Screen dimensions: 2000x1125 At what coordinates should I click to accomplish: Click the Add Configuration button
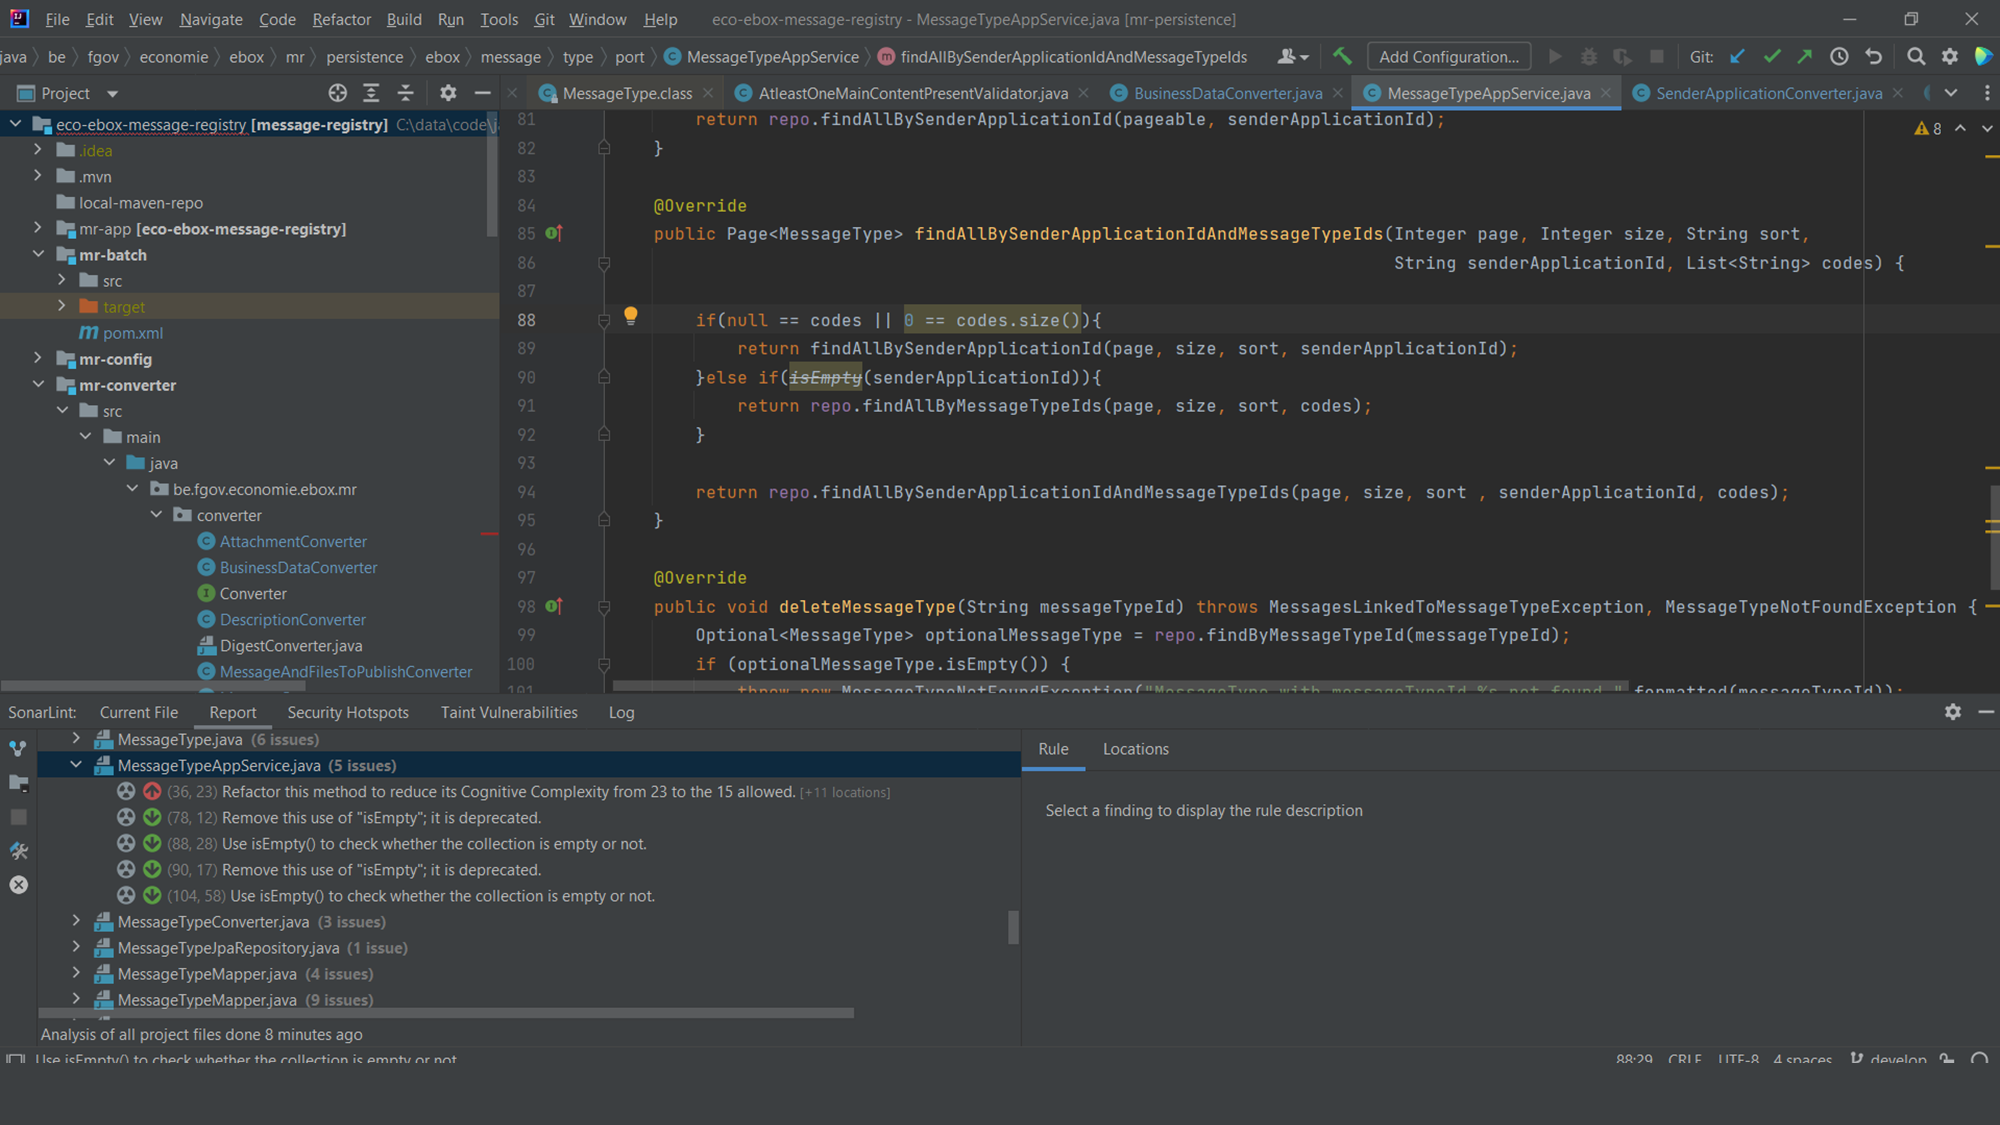[x=1448, y=57]
